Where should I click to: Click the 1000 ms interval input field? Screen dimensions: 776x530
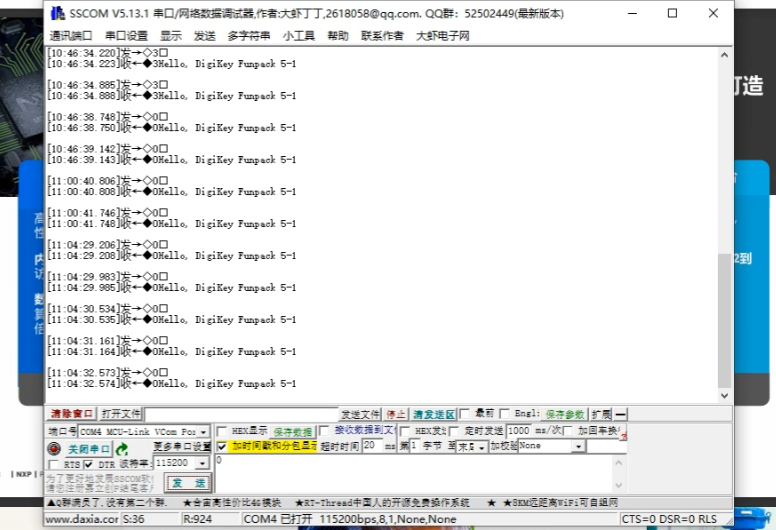point(519,431)
